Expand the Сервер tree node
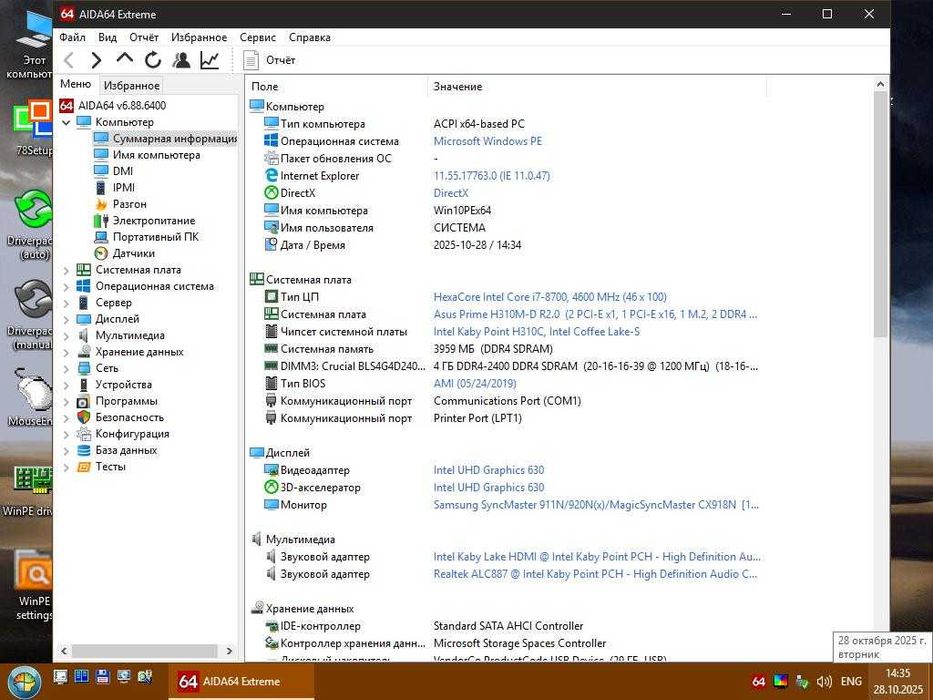Image resolution: width=933 pixels, height=700 pixels. tap(66, 303)
